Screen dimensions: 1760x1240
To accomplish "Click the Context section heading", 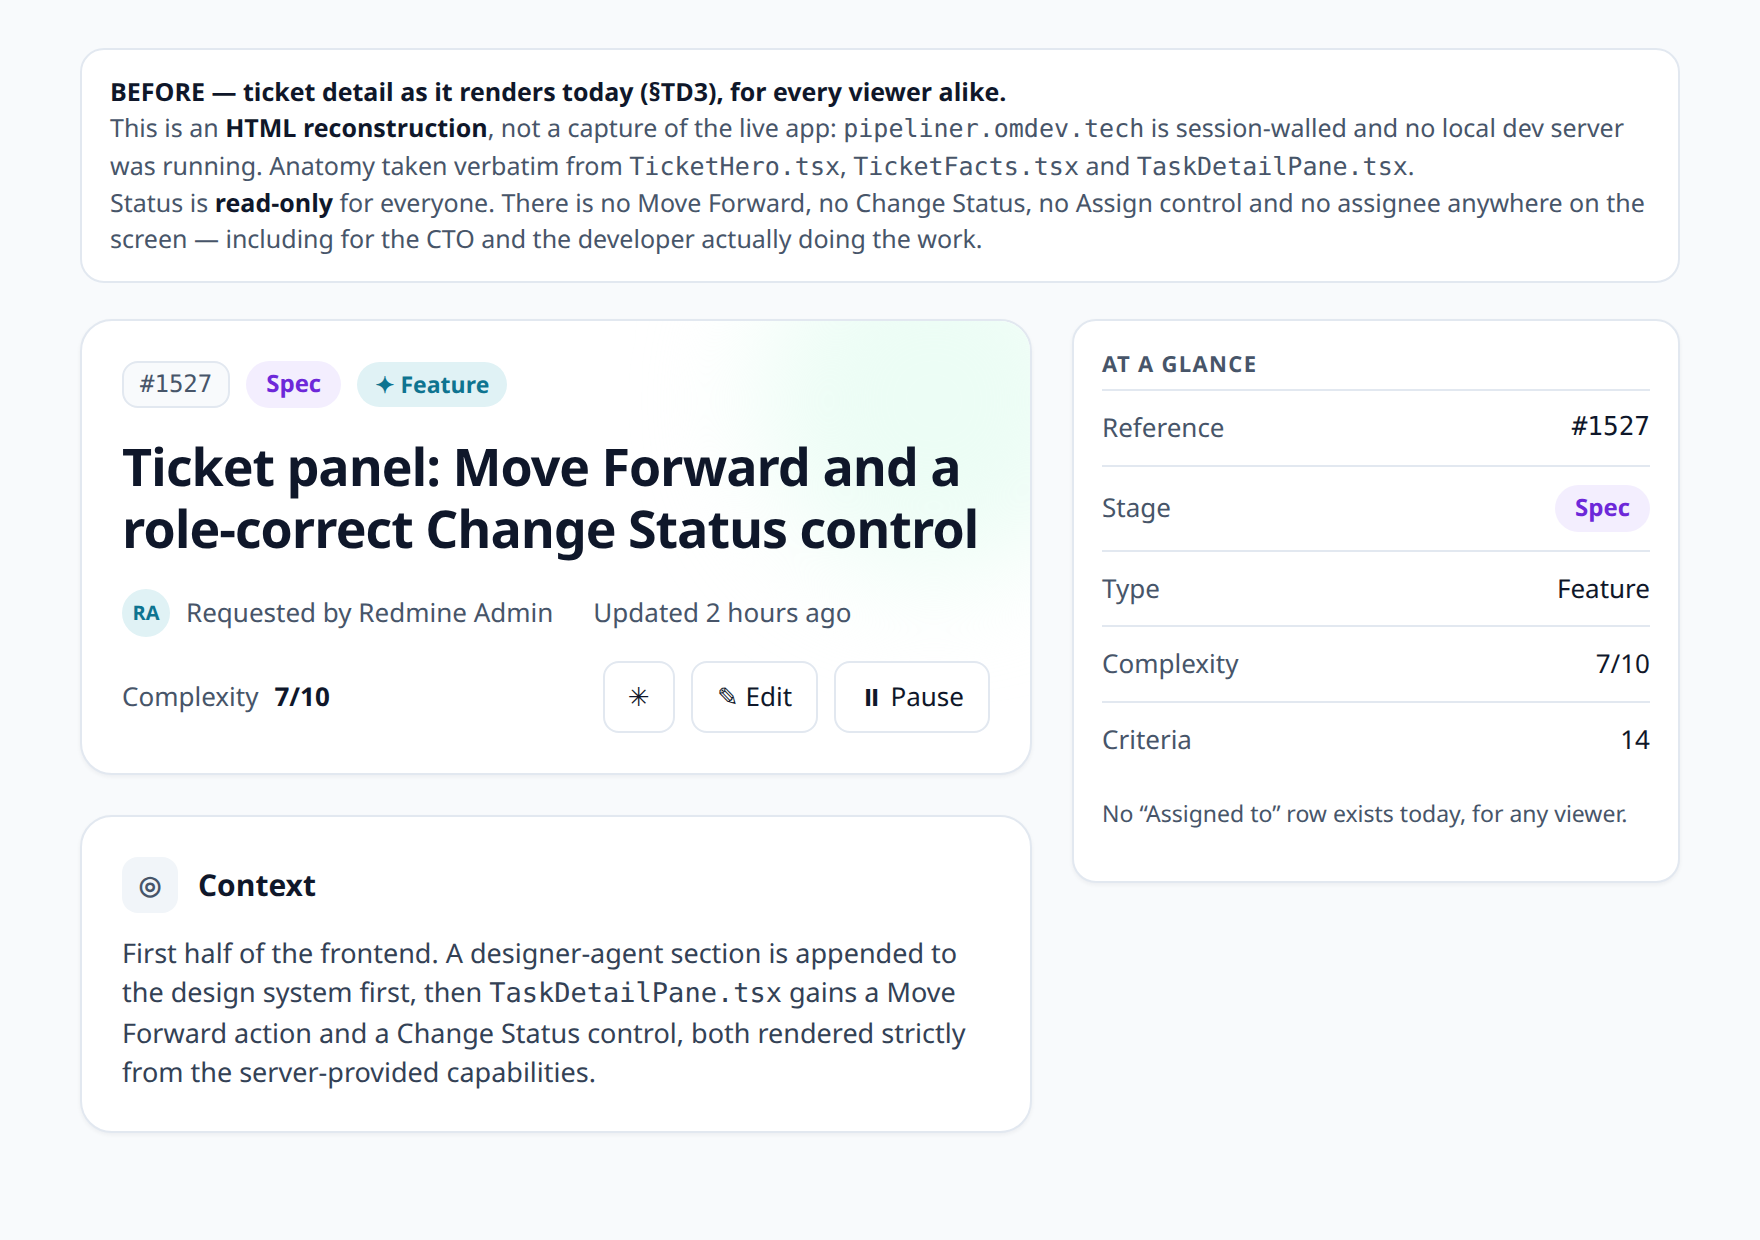I will 257,886.
